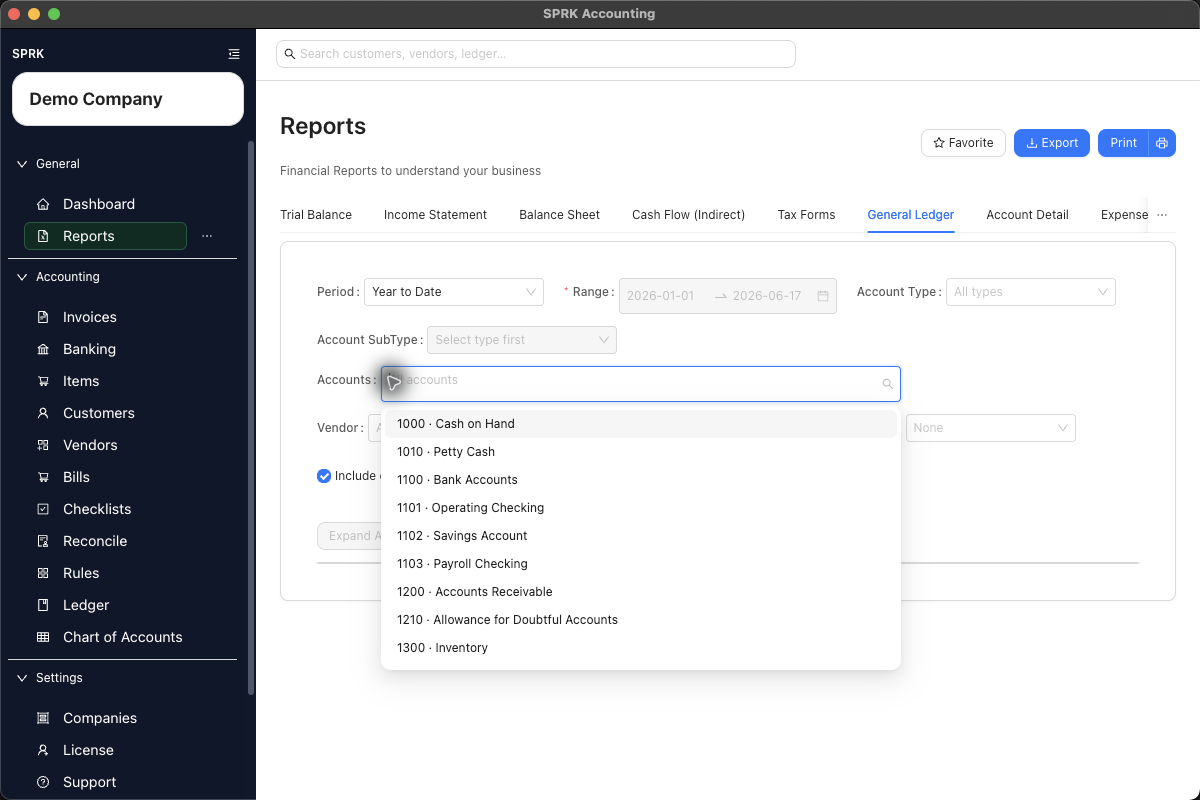Viewport: 1200px width, 800px height.
Task: Click the Dashboard home icon
Action: point(43,204)
